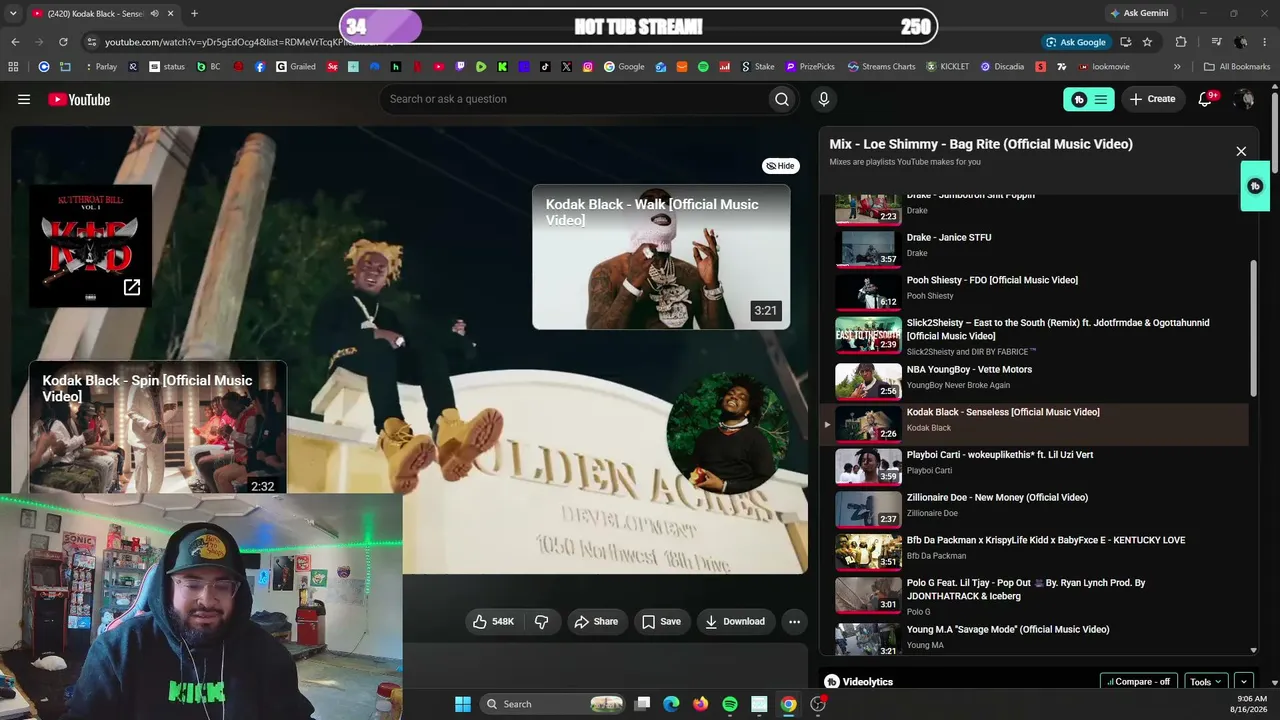Open the PrizePicks bookmark
1280x720 pixels.
tap(810, 67)
